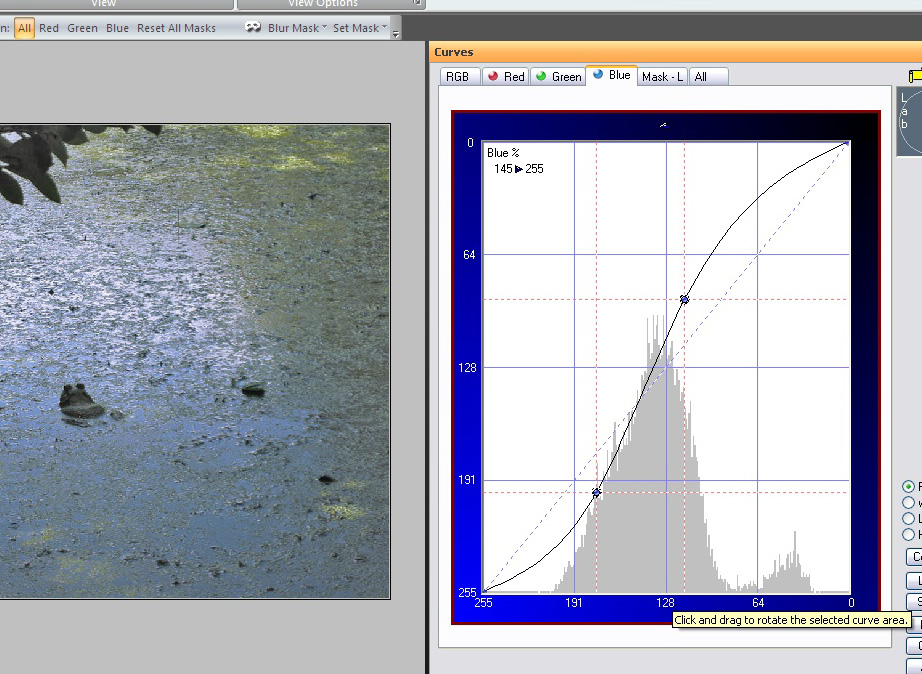Open the All tab in Curves panel
This screenshot has width=922, height=674.
[x=708, y=76]
